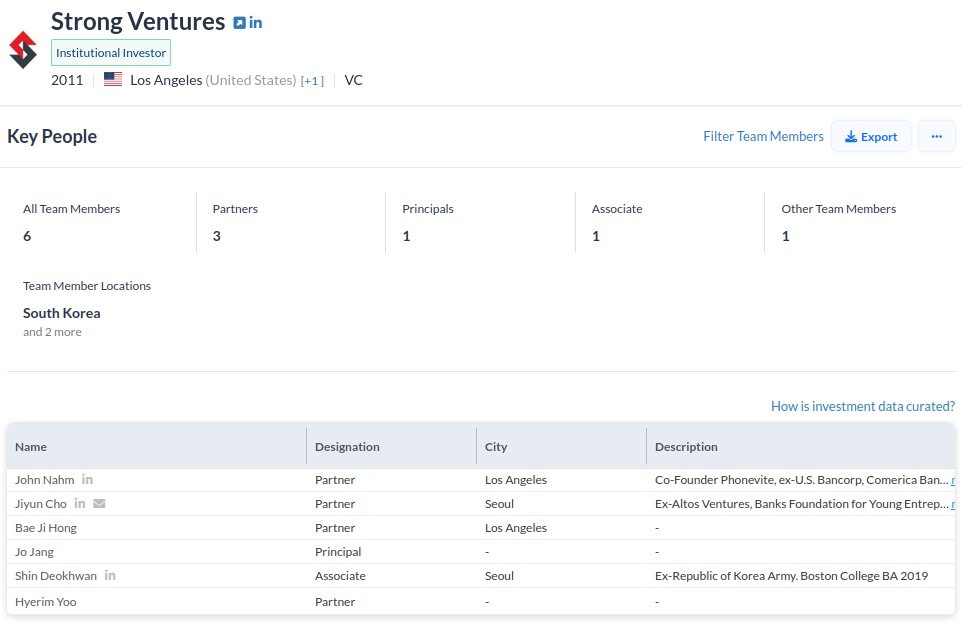Select the All Team Members stat
This screenshot has height=623, width=962.
point(71,223)
